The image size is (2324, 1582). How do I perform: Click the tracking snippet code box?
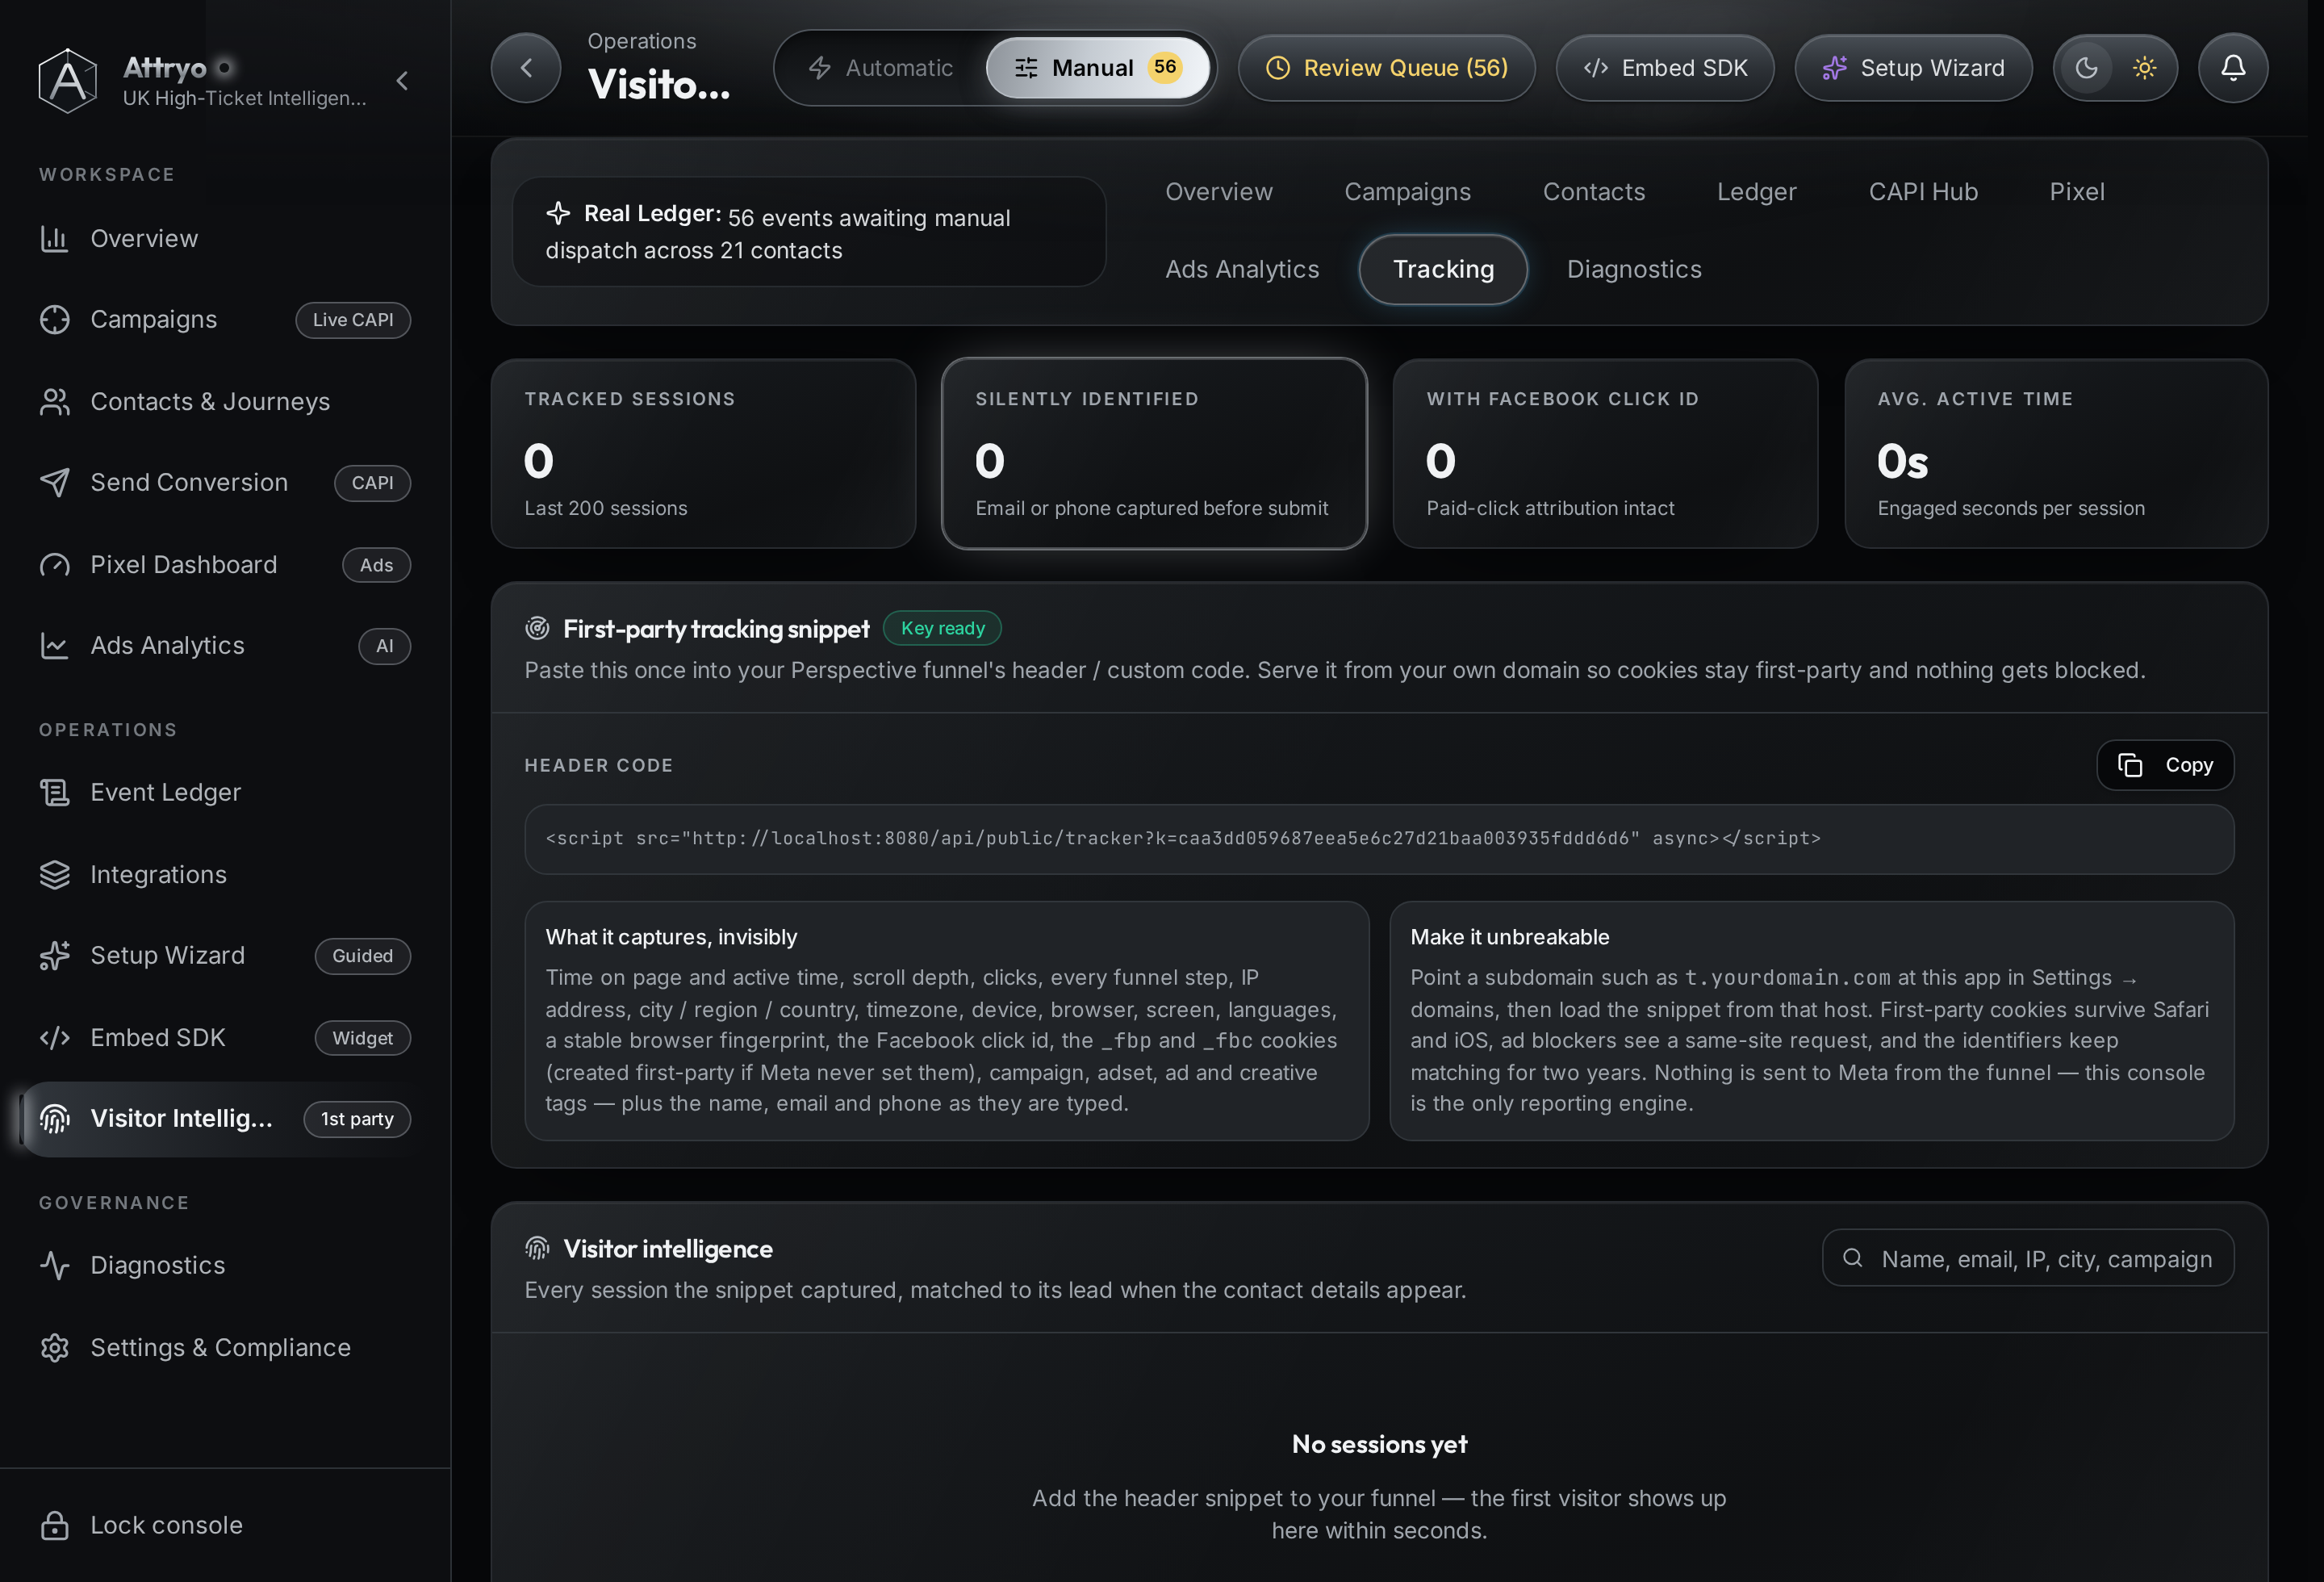(x=1379, y=839)
